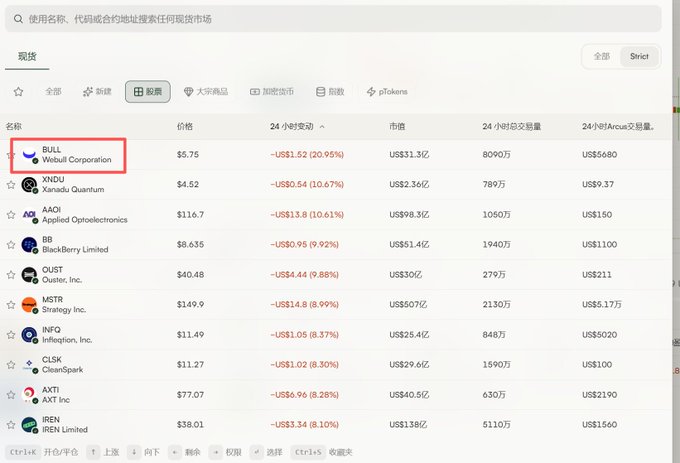Image resolution: width=680 pixels, height=463 pixels.
Task: Click the 5110万 volume cell
Action: (497, 425)
